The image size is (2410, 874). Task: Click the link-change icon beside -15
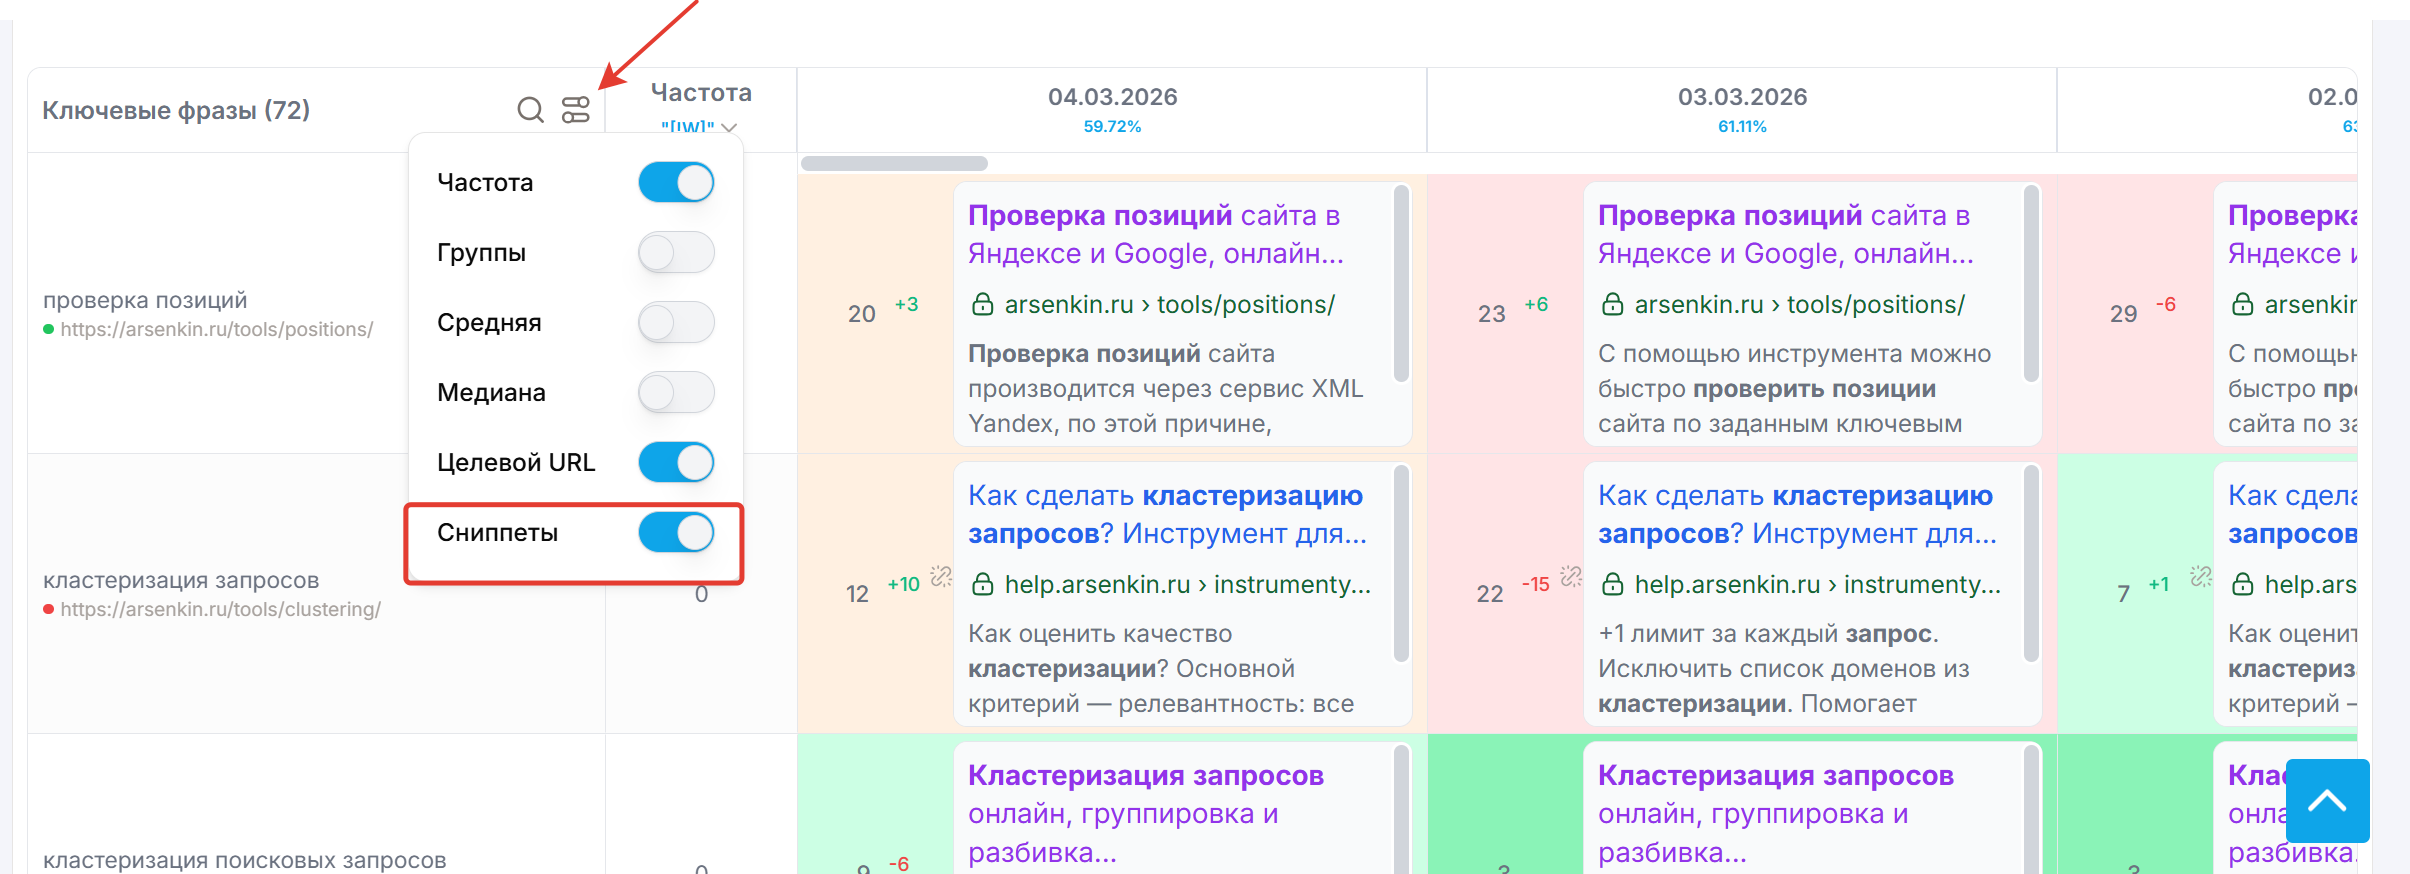(x=1571, y=576)
